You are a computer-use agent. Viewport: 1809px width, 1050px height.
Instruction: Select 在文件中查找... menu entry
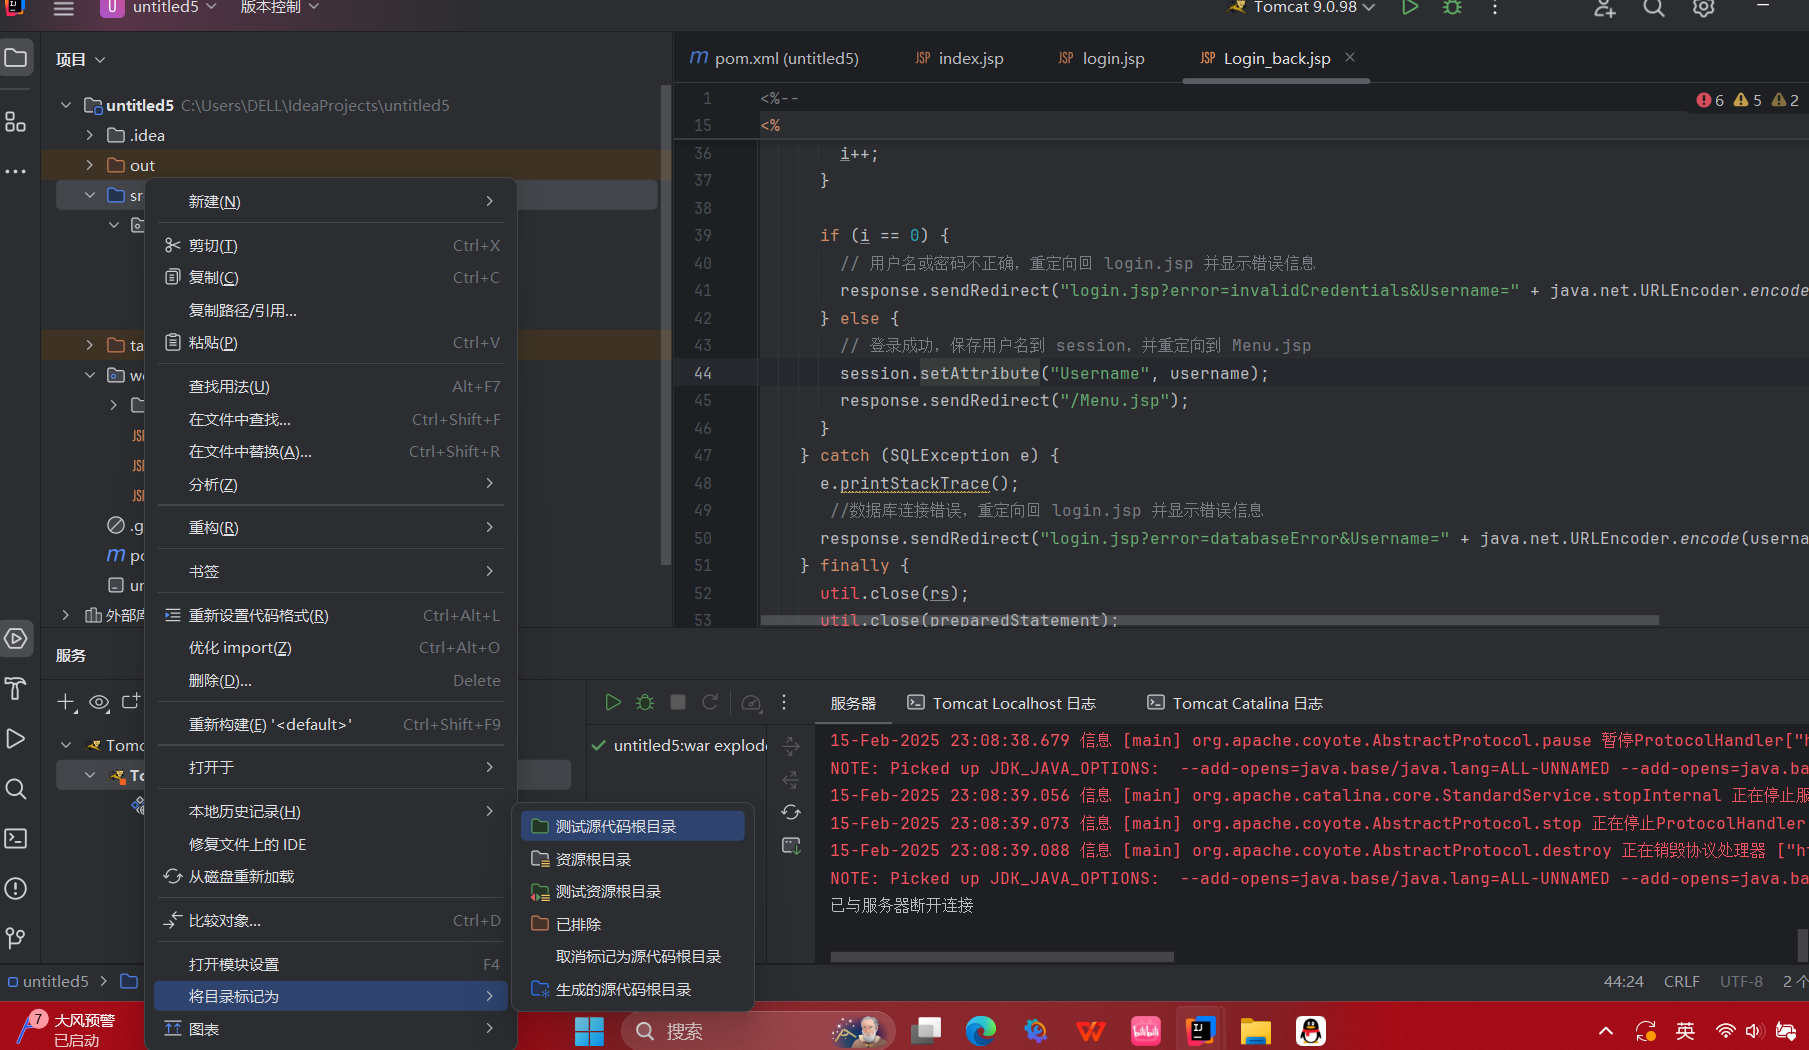click(331, 419)
